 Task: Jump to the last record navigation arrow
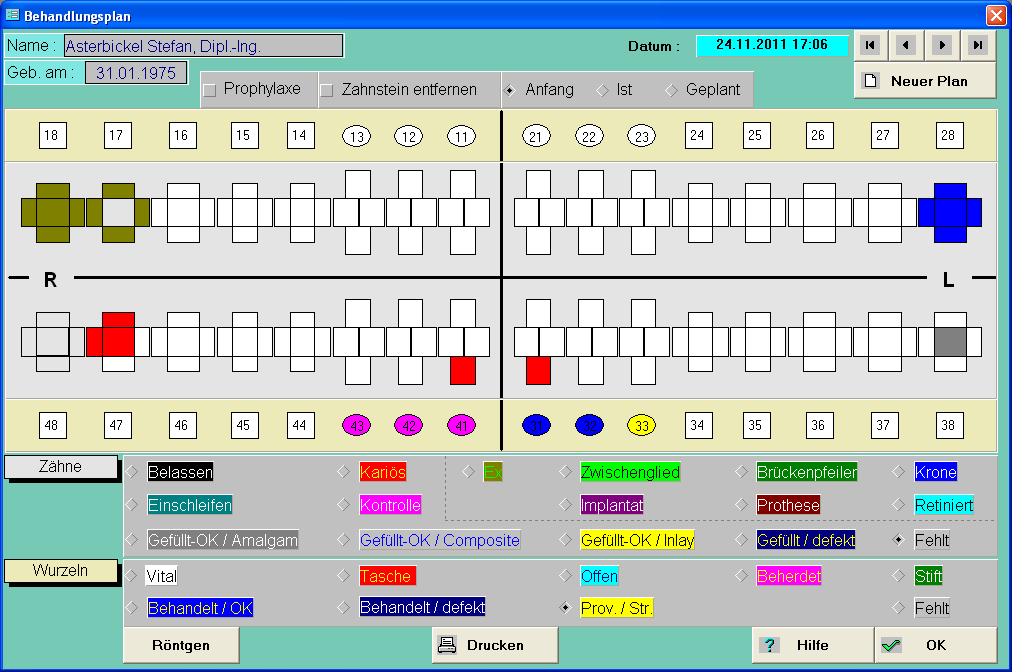(x=978, y=45)
